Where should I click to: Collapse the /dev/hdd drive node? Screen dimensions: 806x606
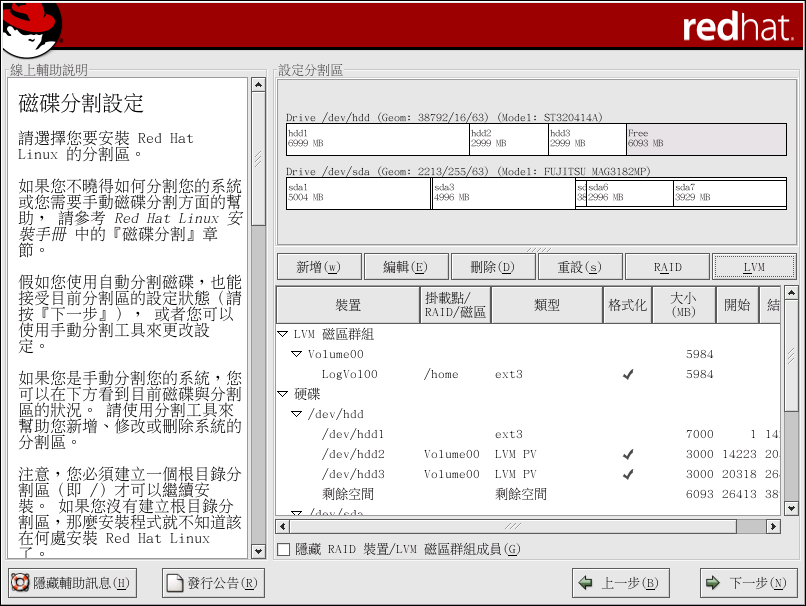point(297,414)
